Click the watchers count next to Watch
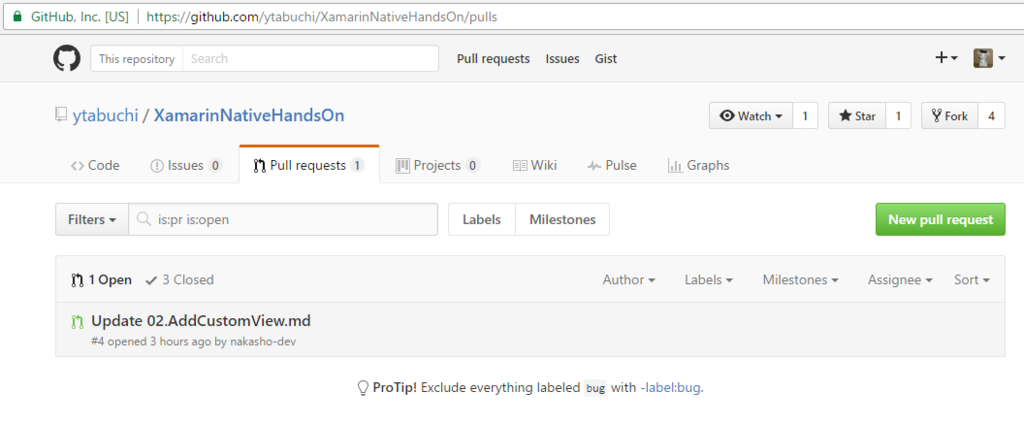Image resolution: width=1024 pixels, height=424 pixels. point(805,116)
